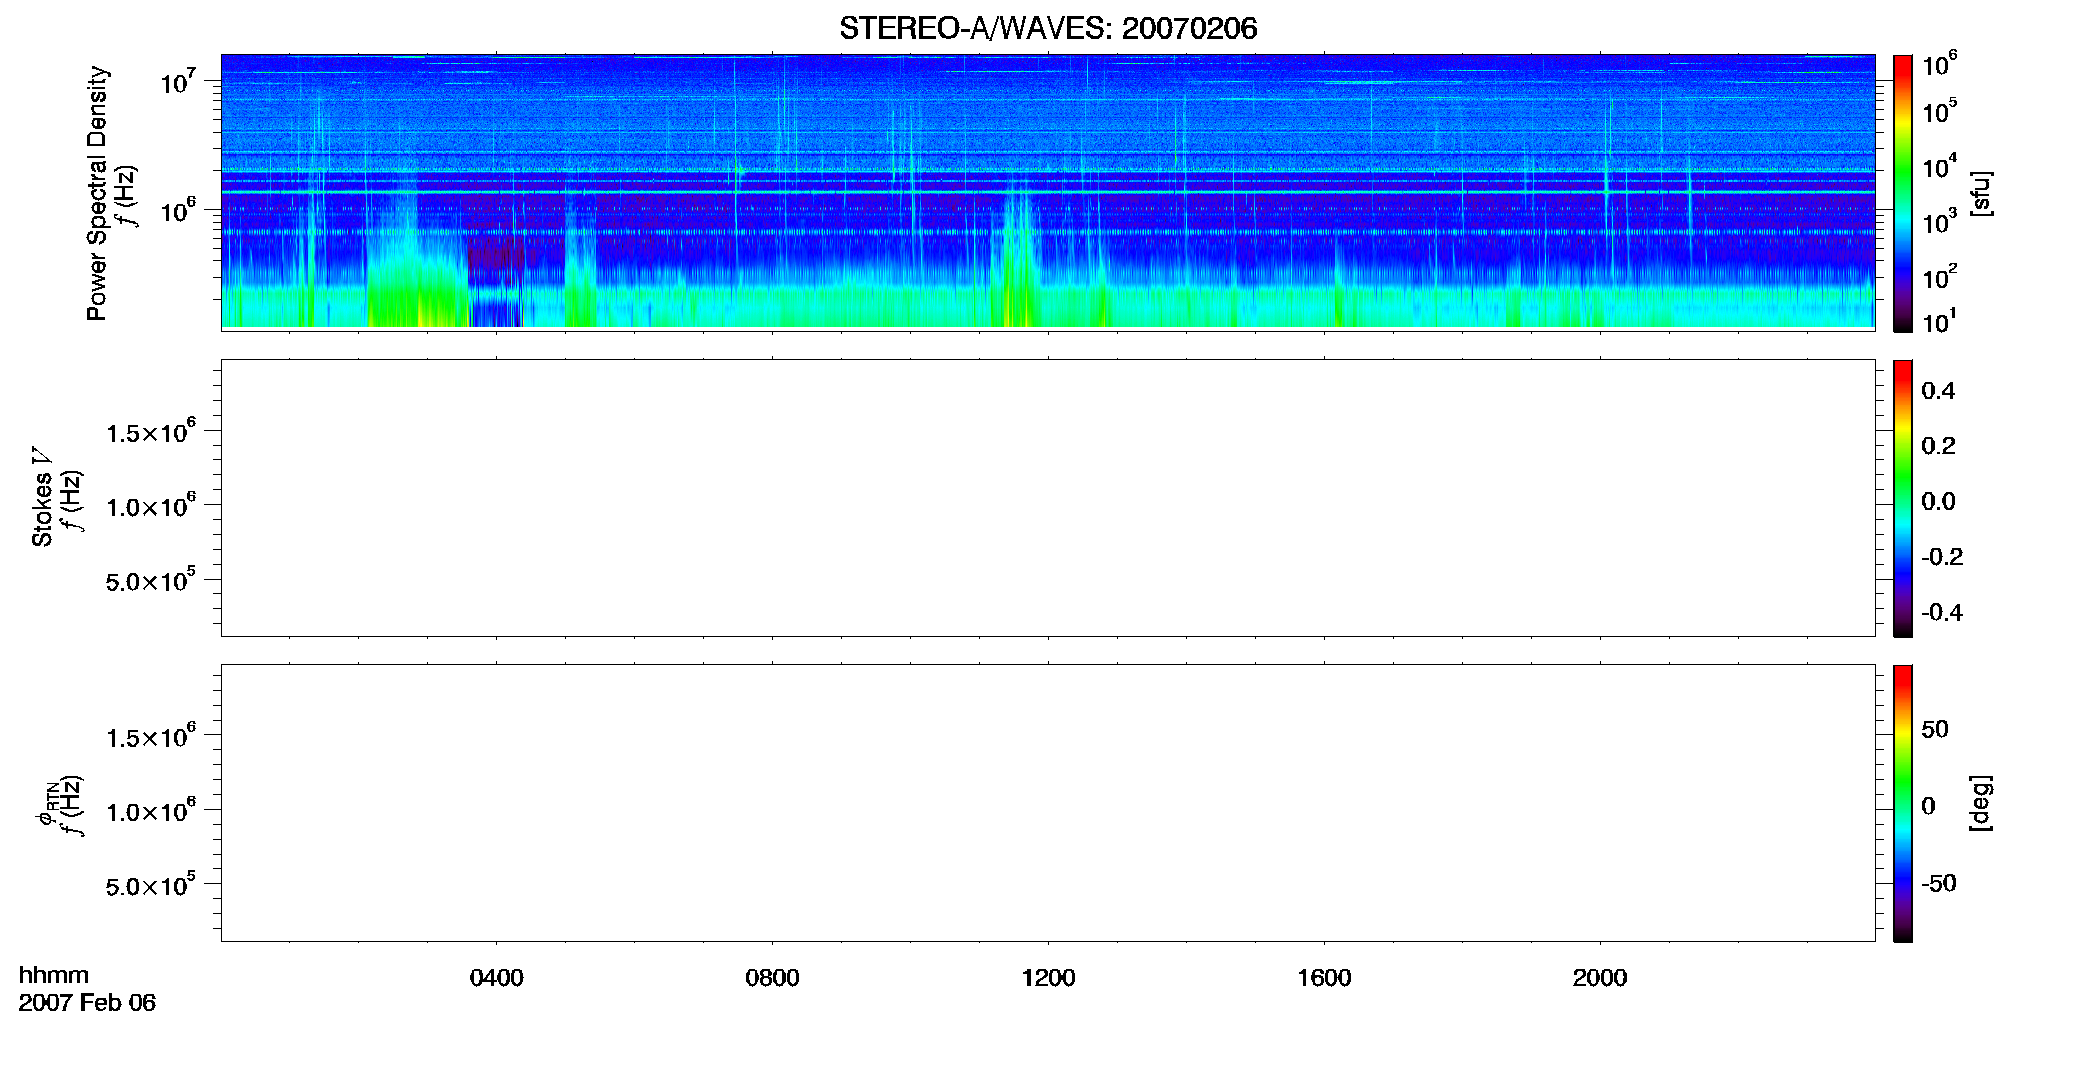Click the 2007 Feb 06 date label
Image resolution: width=2096 pixels, height=1080 pixels.
[x=87, y=1003]
